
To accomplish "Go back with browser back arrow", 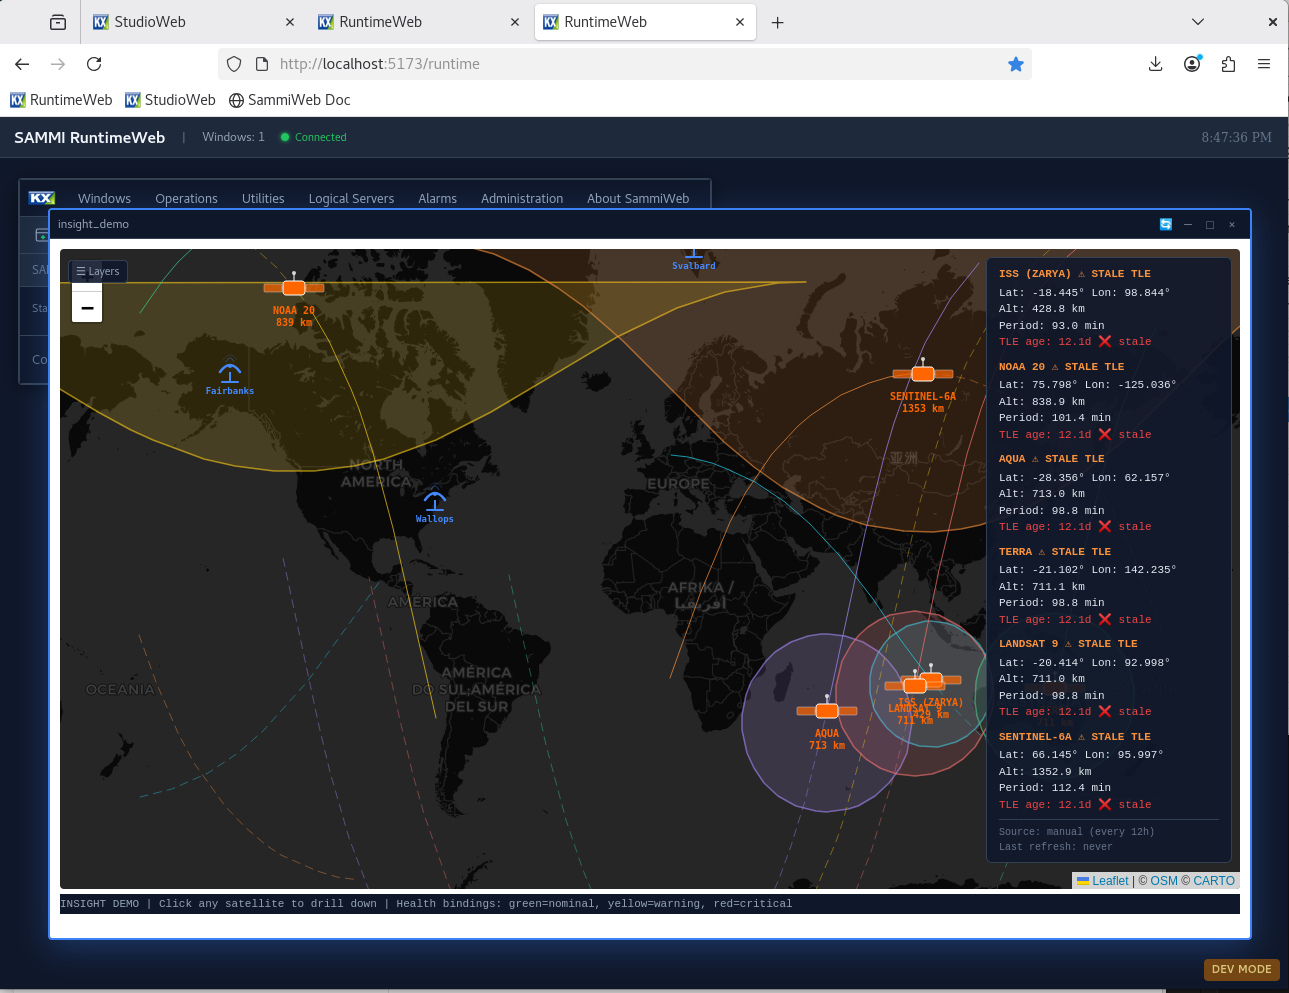I will [x=22, y=64].
